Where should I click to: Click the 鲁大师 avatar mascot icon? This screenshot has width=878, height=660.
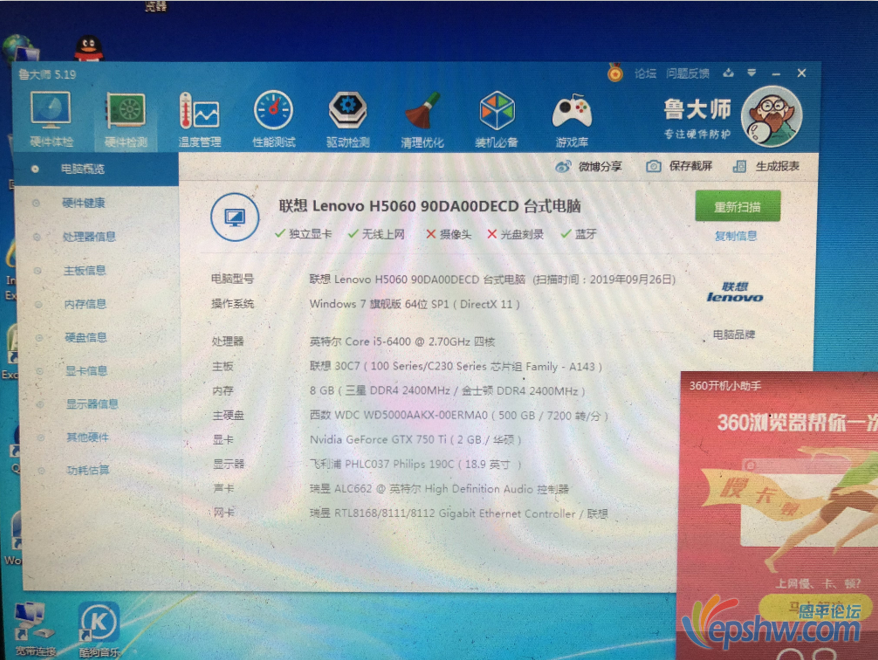point(772,116)
